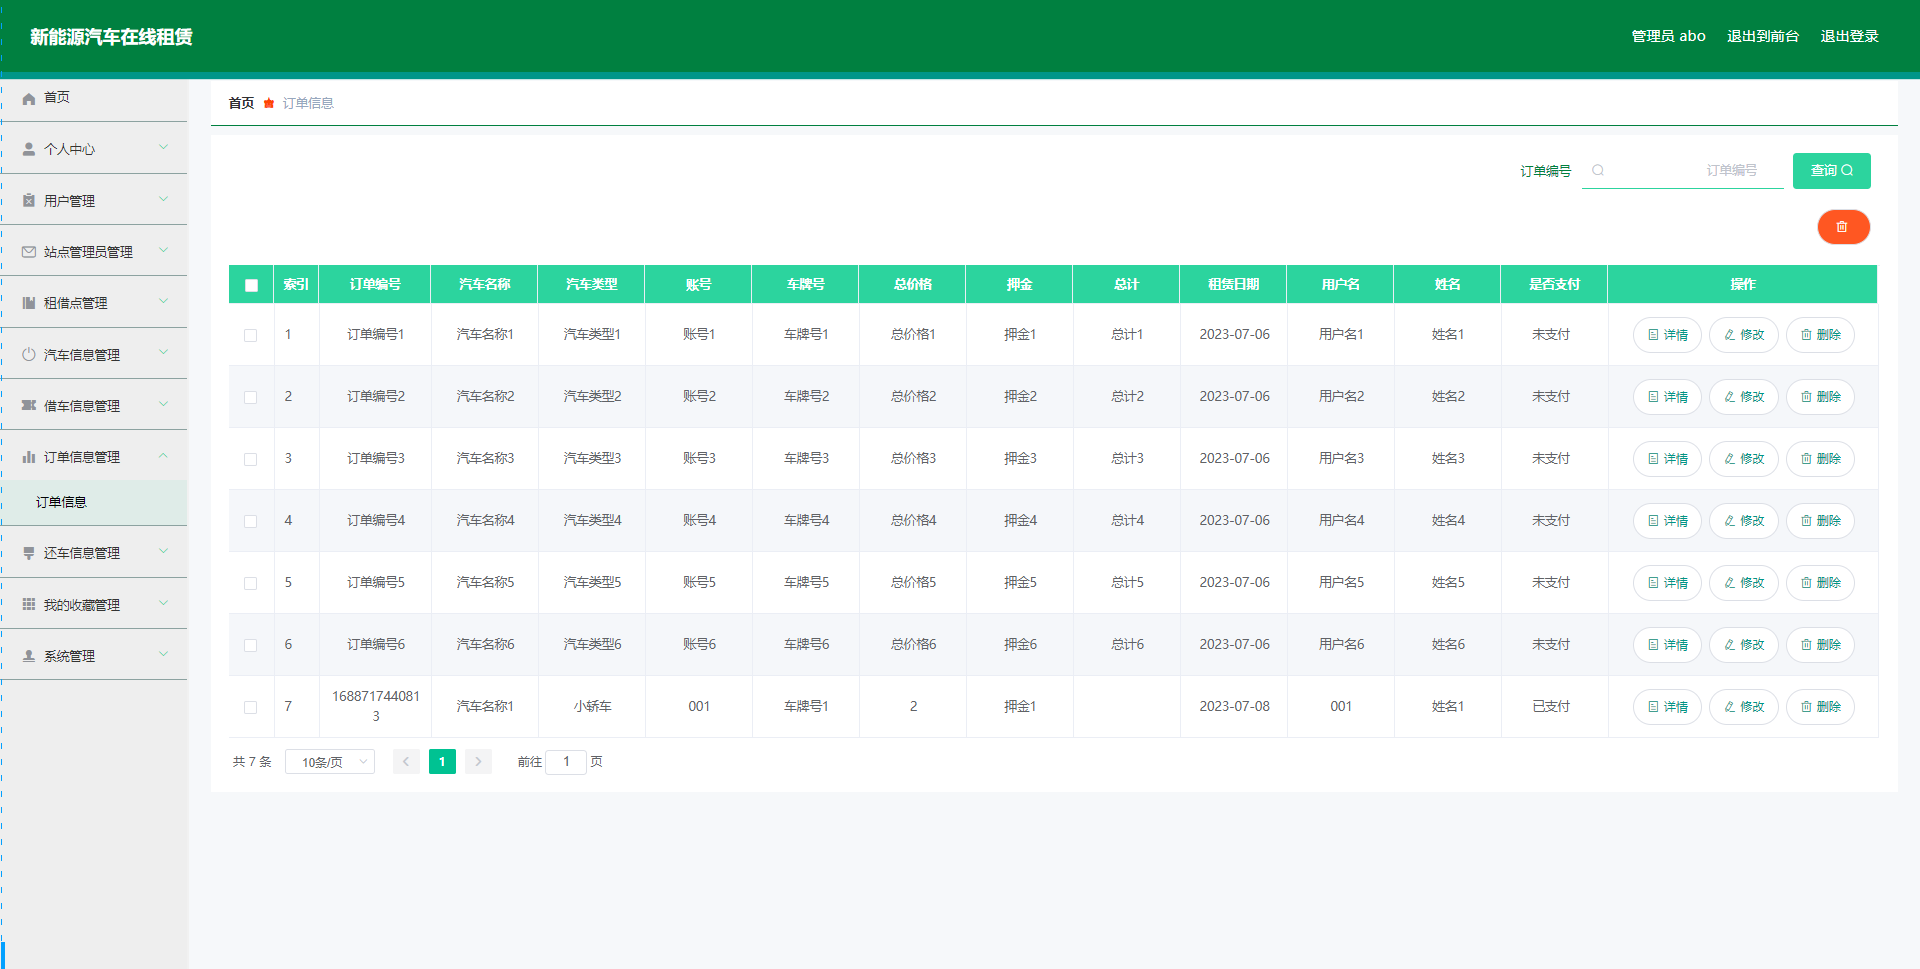Screen dimensions: 1920x969
Task: Click 退出登录 in the top bar
Action: pyautogui.click(x=1849, y=36)
